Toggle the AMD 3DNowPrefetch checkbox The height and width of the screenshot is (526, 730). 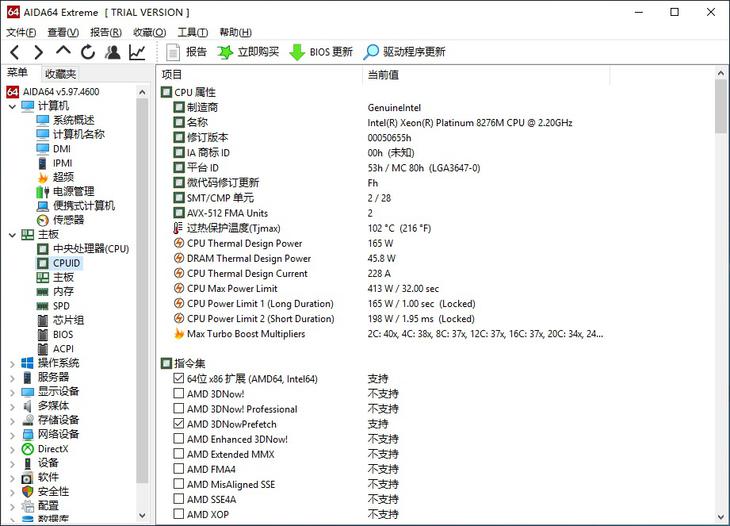178,424
